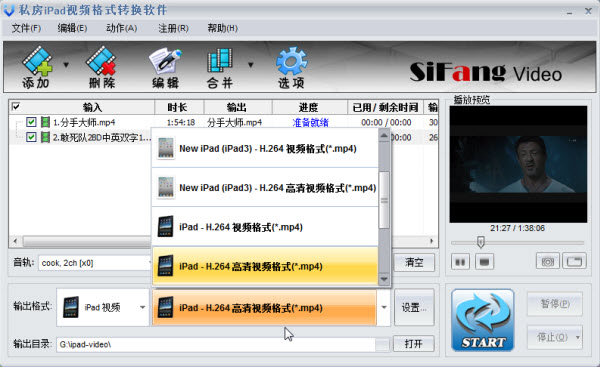
Task: Click the 添加 add video icon
Action: click(x=36, y=67)
